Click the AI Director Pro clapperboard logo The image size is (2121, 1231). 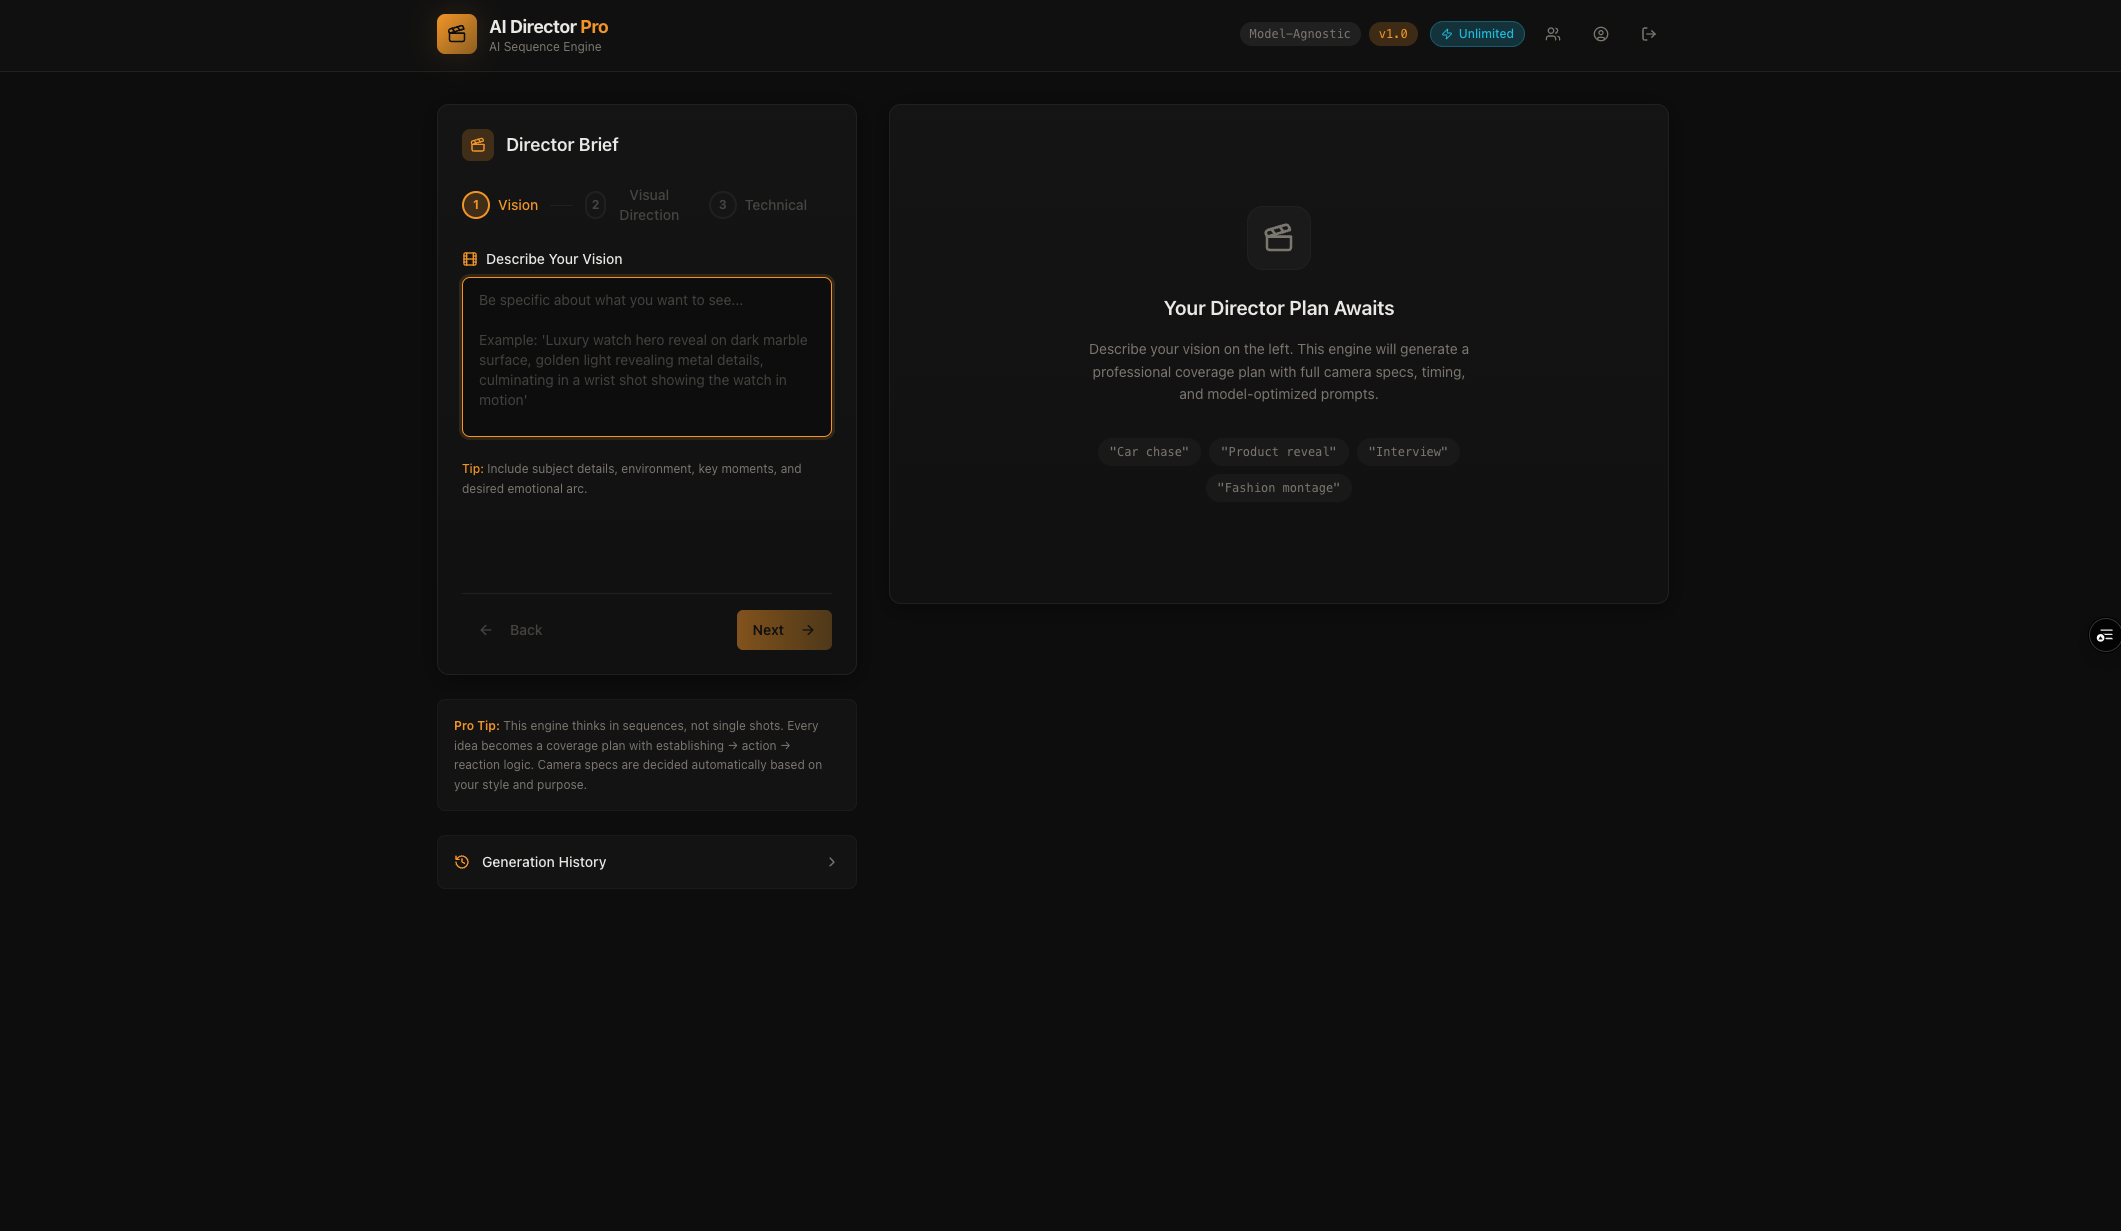pyautogui.click(x=456, y=34)
